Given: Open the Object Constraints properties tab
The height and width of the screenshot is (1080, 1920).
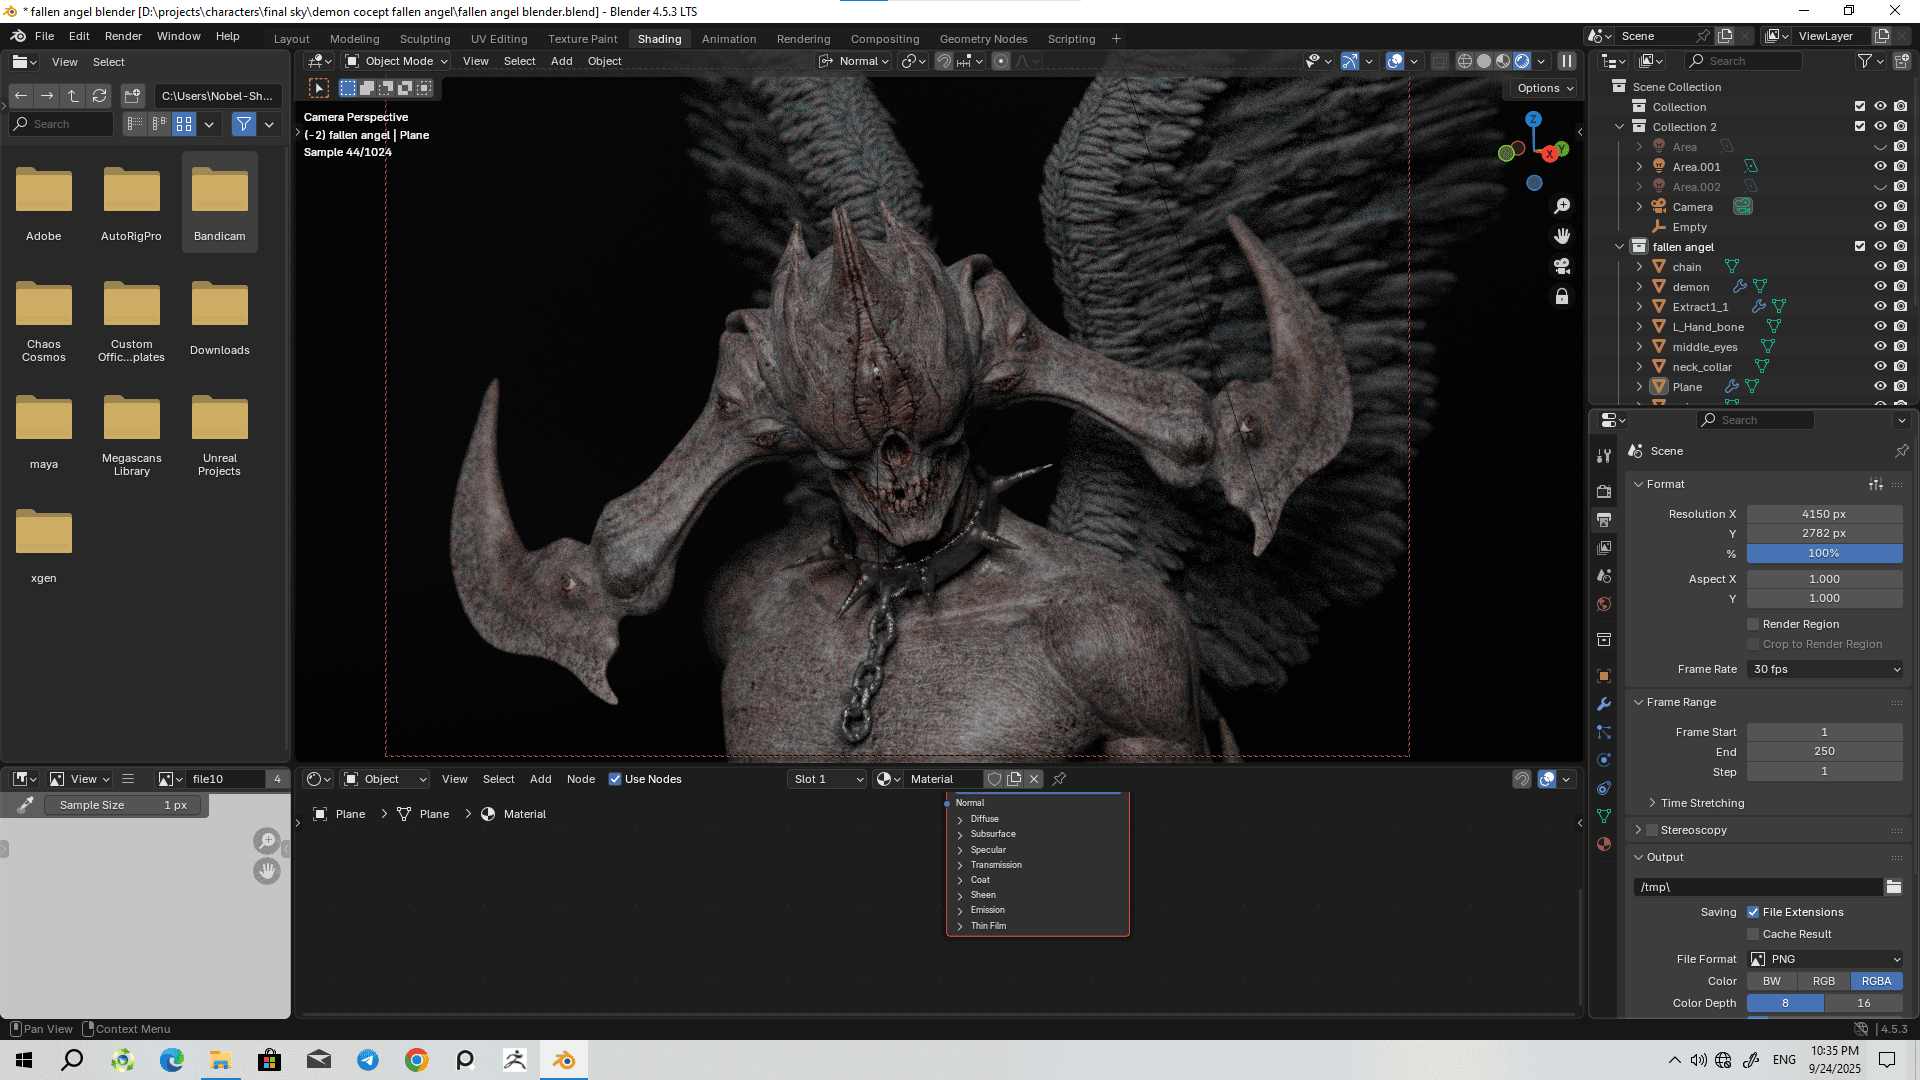Looking at the screenshot, I should [1604, 788].
